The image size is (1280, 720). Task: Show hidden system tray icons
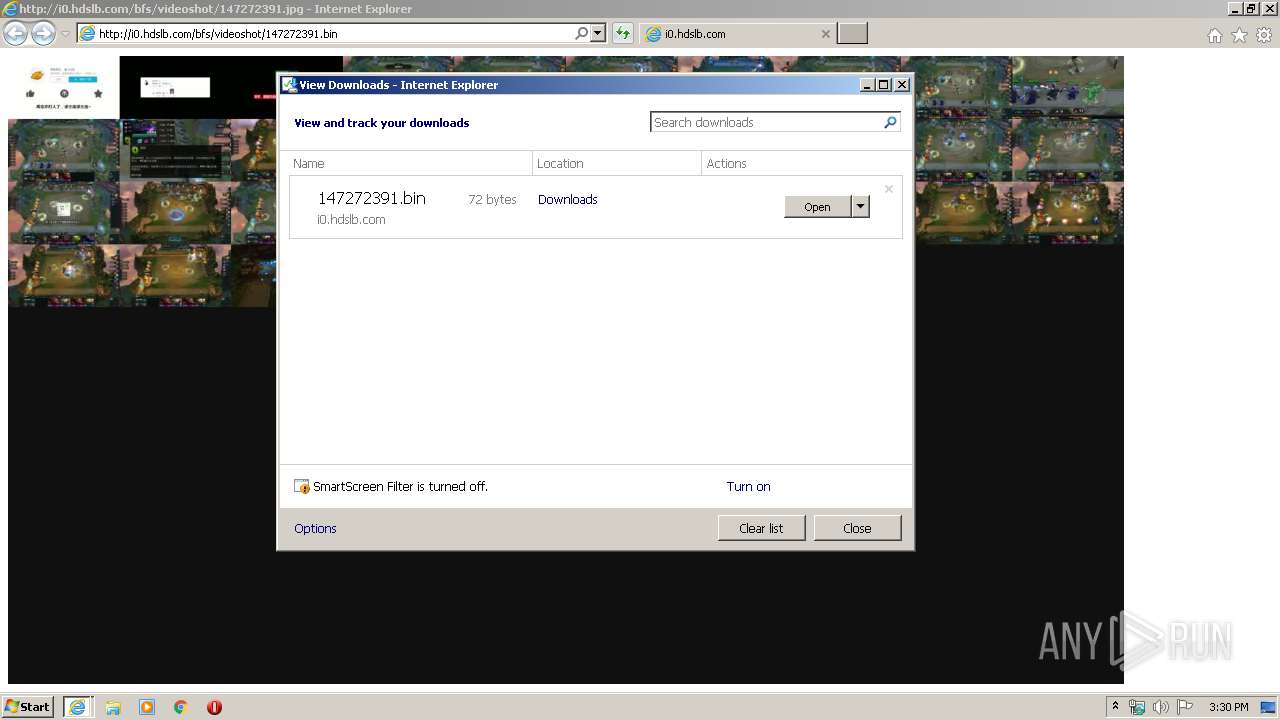pyautogui.click(x=1115, y=707)
